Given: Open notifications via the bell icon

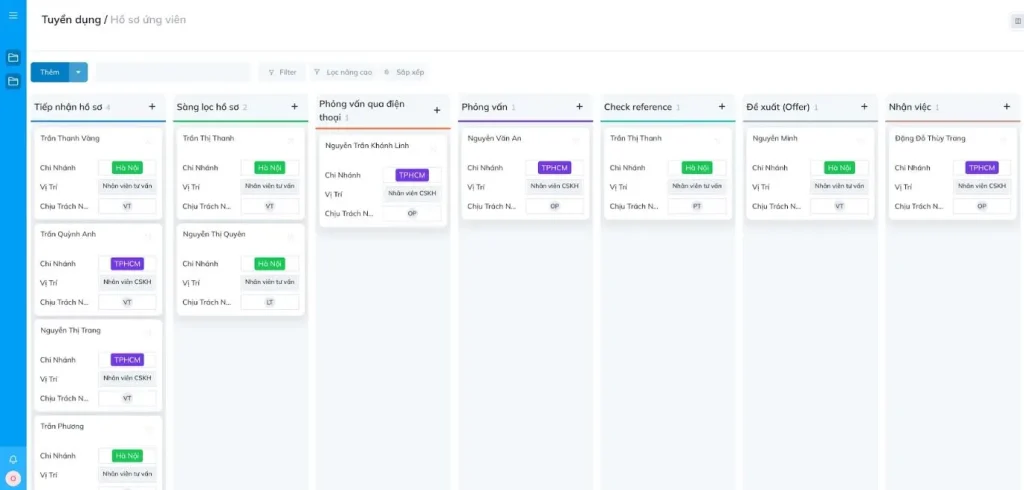Looking at the screenshot, I should [x=13, y=459].
